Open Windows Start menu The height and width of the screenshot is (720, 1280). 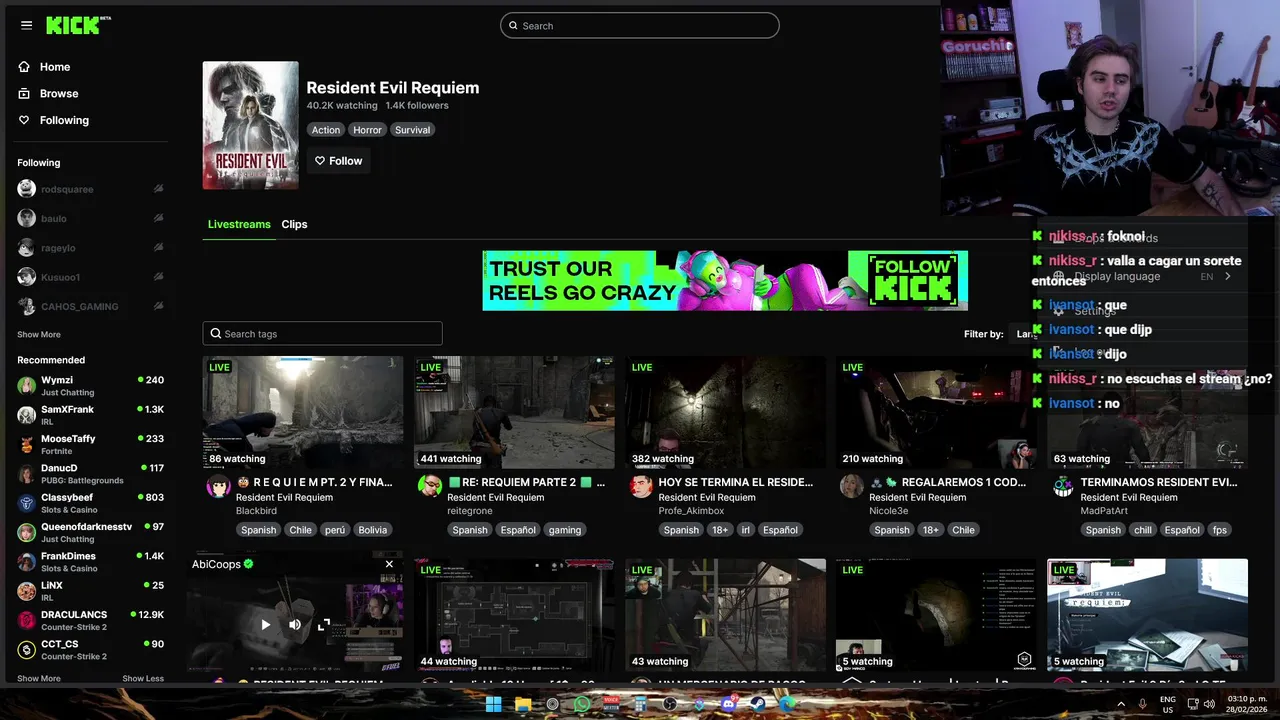[x=493, y=704]
